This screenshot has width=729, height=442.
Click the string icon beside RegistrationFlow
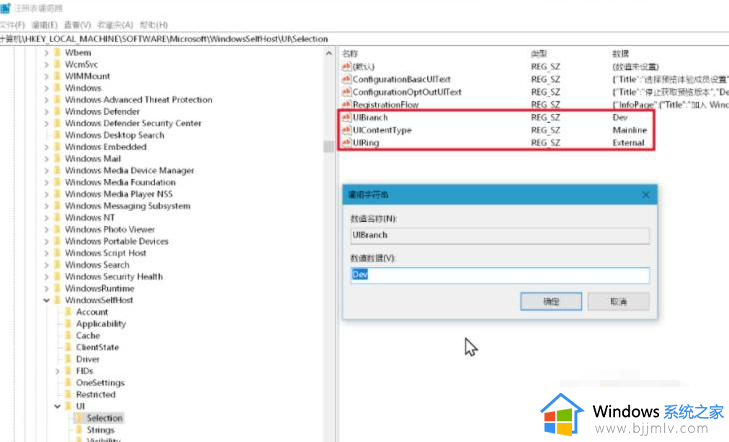(x=346, y=105)
